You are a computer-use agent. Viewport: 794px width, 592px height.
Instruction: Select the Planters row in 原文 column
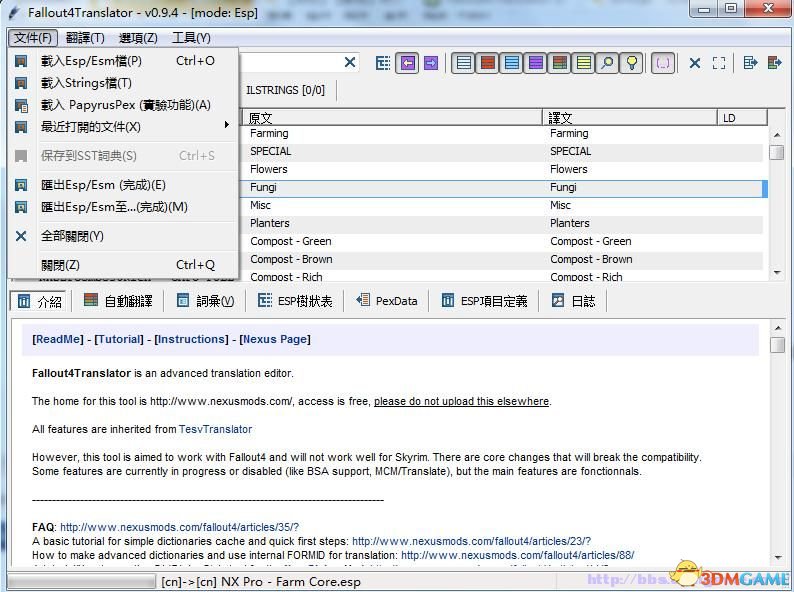click(x=270, y=223)
